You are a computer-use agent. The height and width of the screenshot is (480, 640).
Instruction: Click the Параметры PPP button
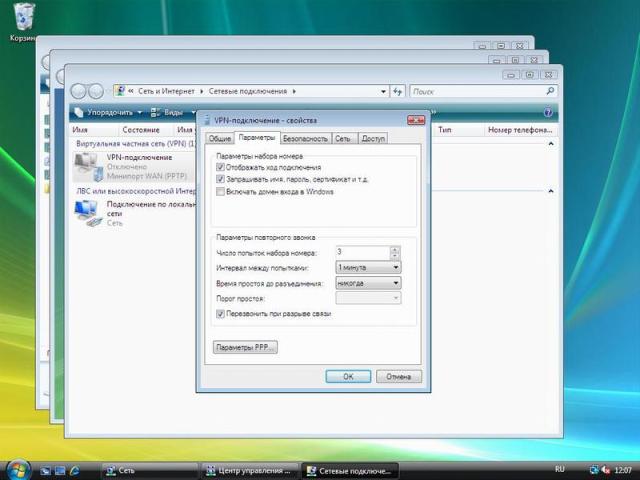pos(245,347)
